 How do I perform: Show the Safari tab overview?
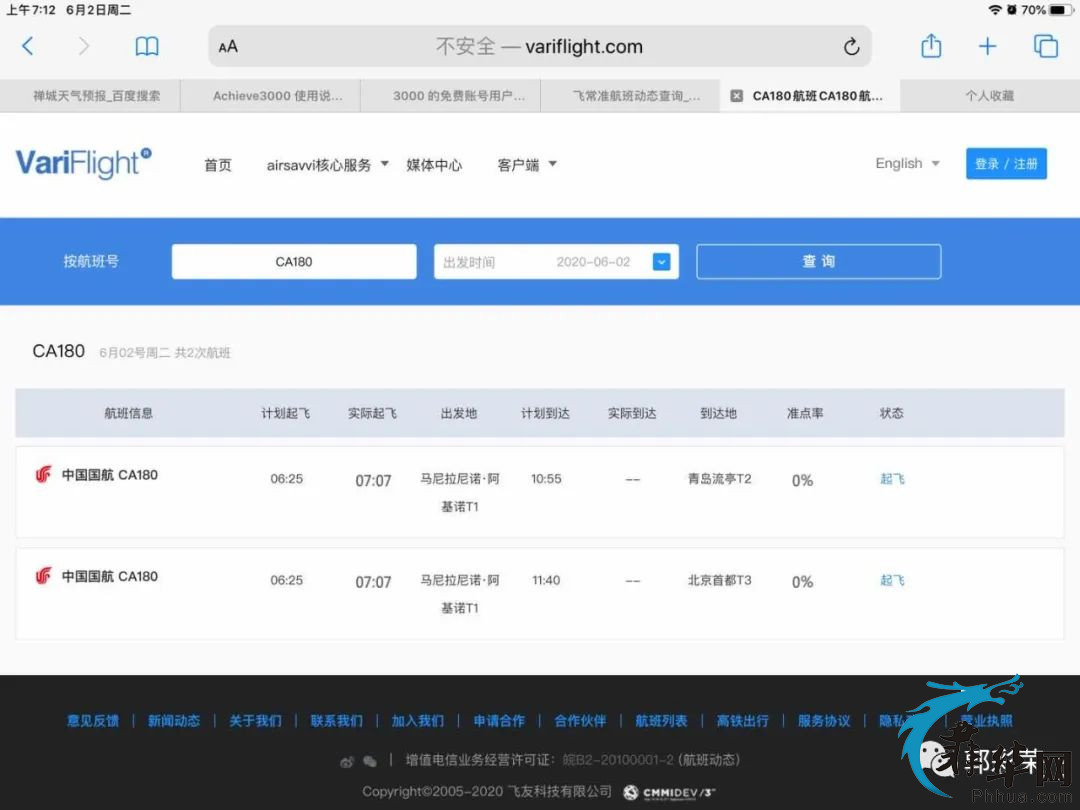click(1046, 46)
